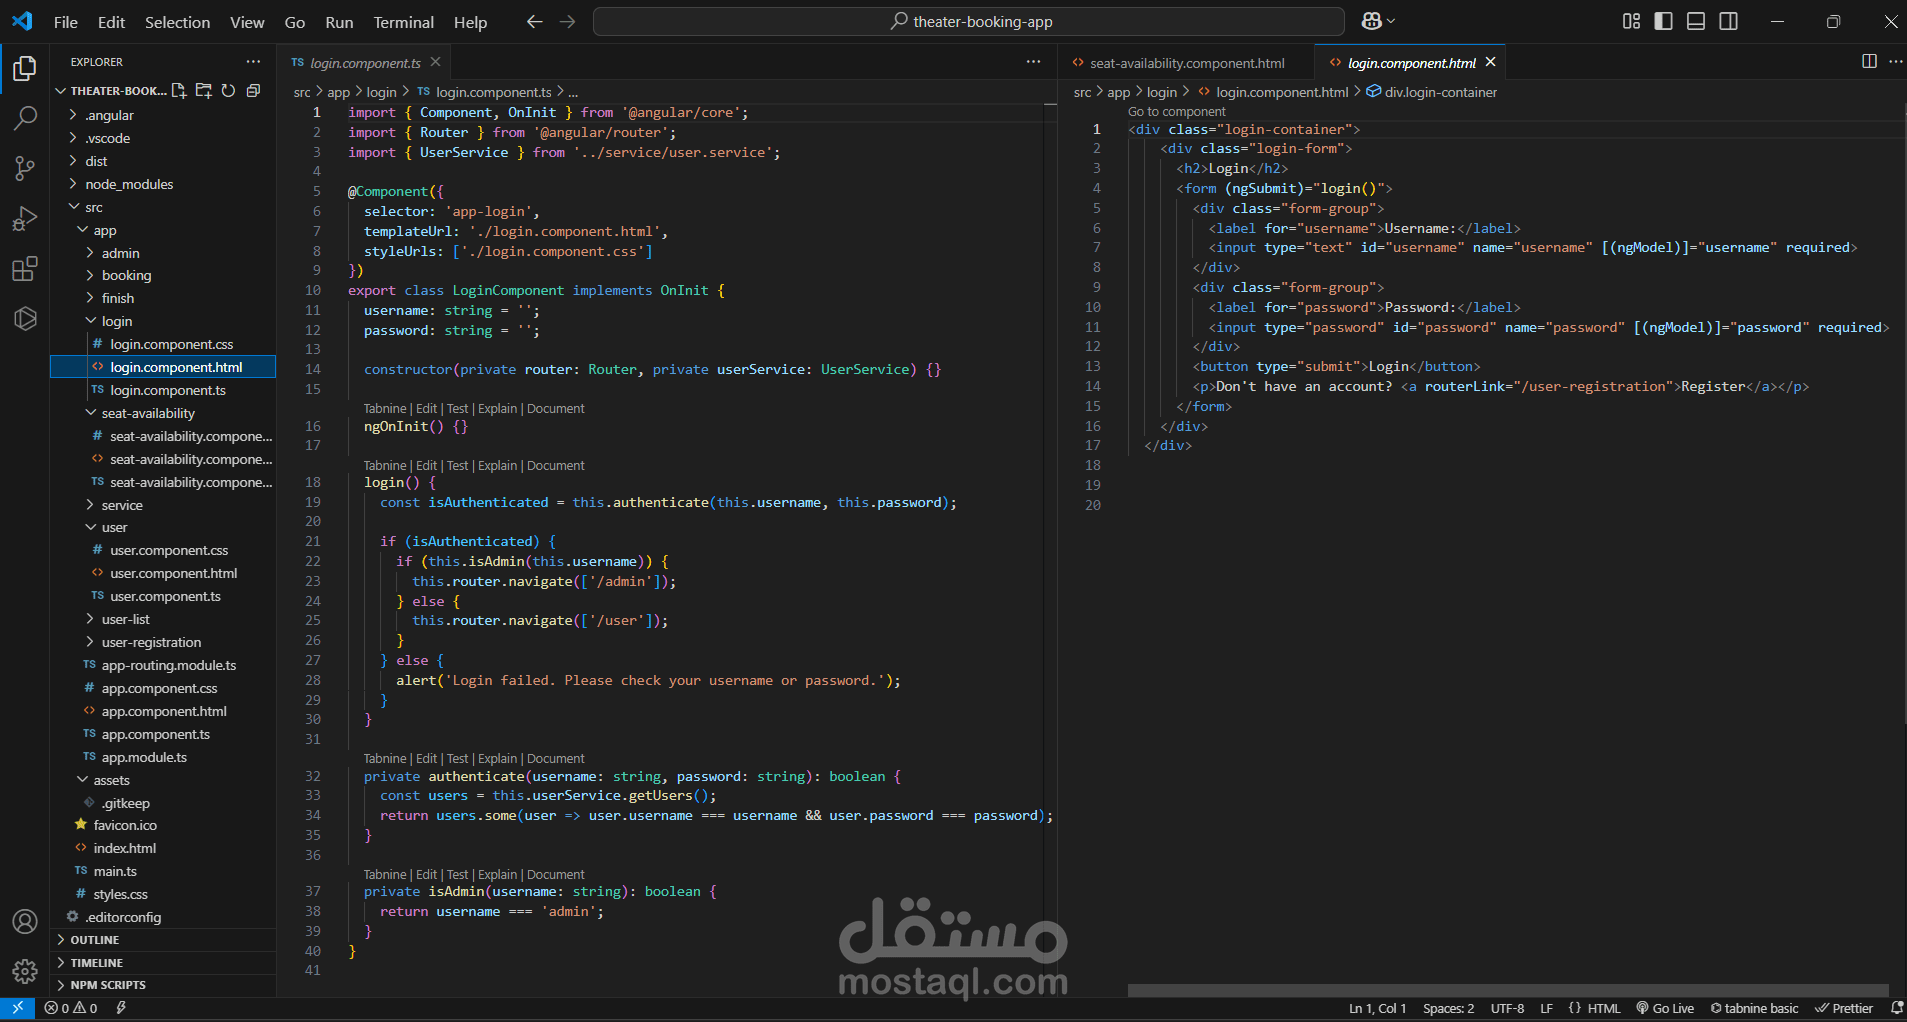Open the Accounts icon
The height and width of the screenshot is (1022, 1907).
coord(25,921)
